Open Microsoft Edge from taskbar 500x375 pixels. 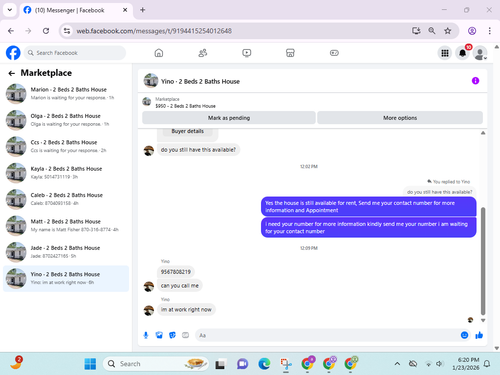pyautogui.click(x=264, y=364)
